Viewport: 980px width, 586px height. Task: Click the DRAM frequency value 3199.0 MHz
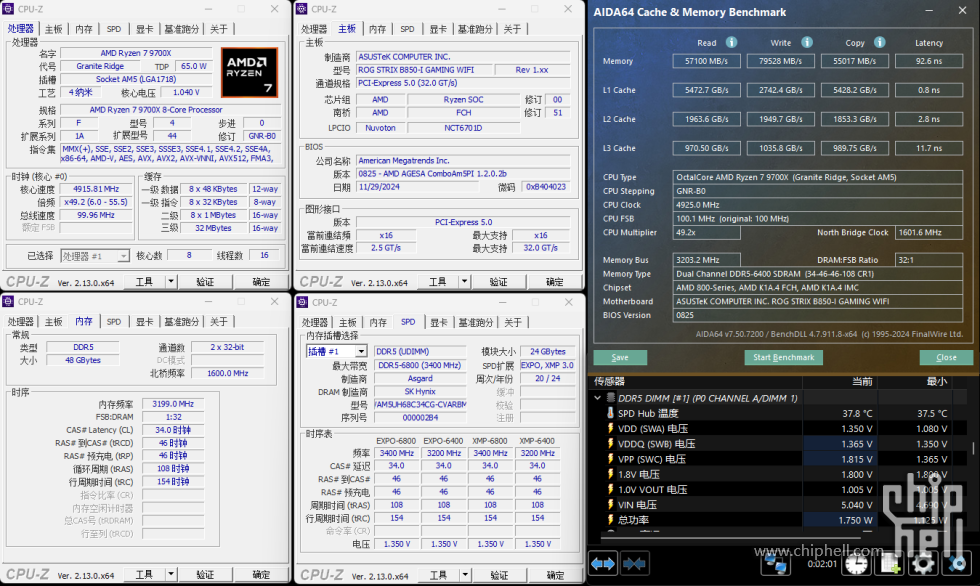point(173,404)
